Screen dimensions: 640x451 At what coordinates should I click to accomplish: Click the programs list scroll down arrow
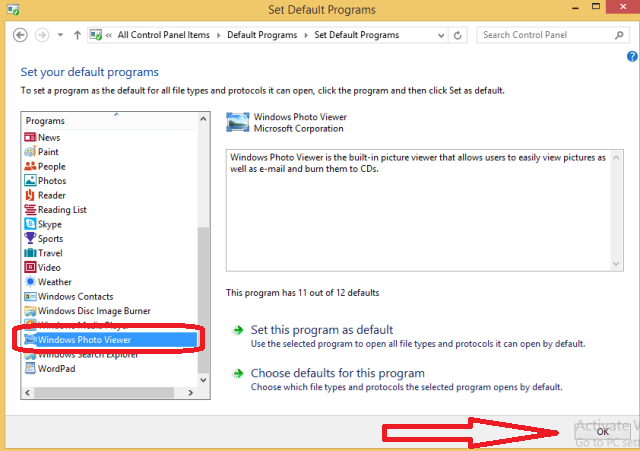[203, 380]
